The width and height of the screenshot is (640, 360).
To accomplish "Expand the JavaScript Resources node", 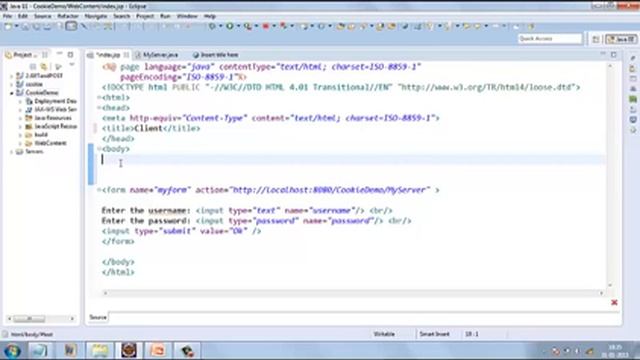I will pyautogui.click(x=20, y=127).
